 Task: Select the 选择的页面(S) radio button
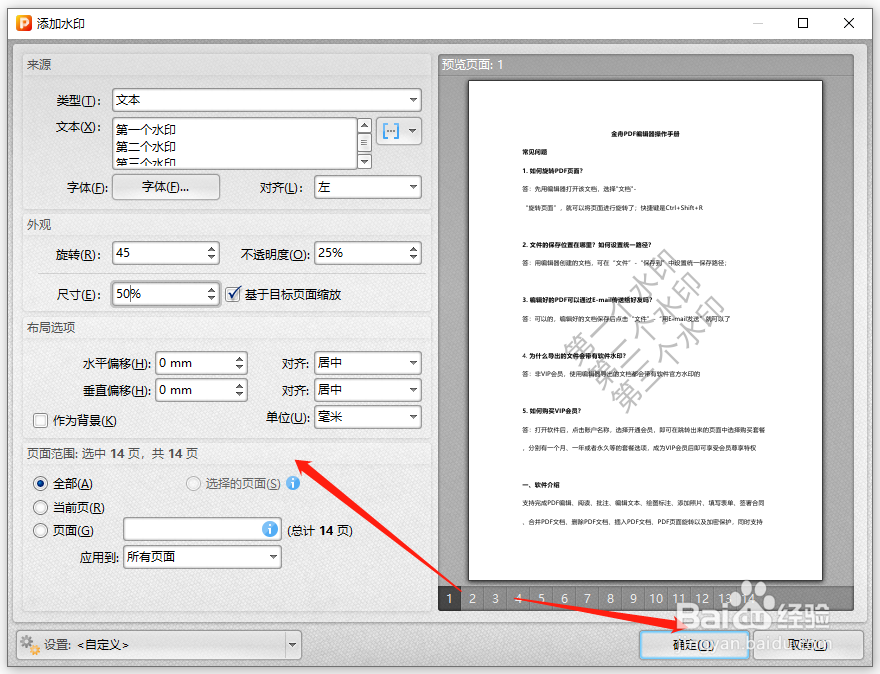193,483
